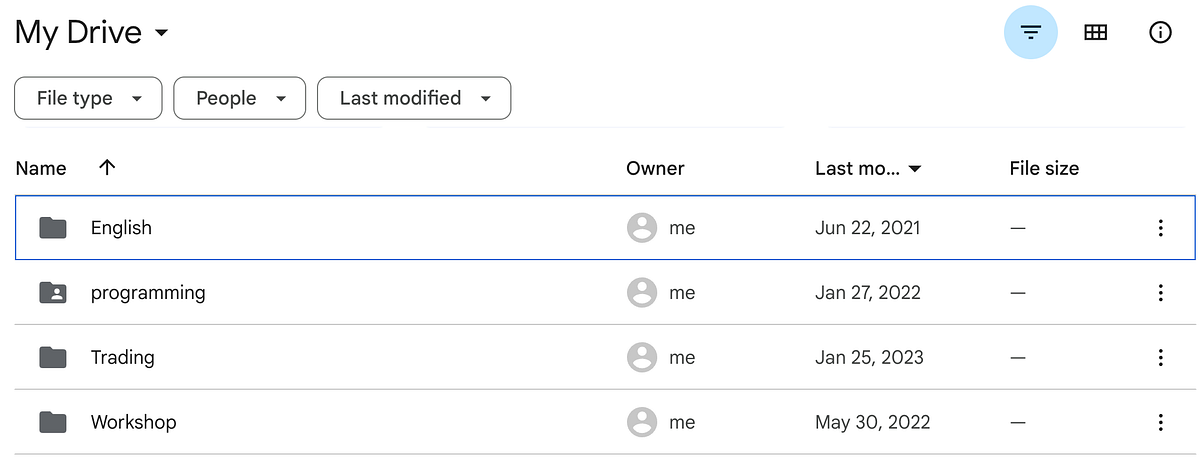The height and width of the screenshot is (463, 1200).
Task: Open the Workshop folder name
Action: tap(133, 422)
